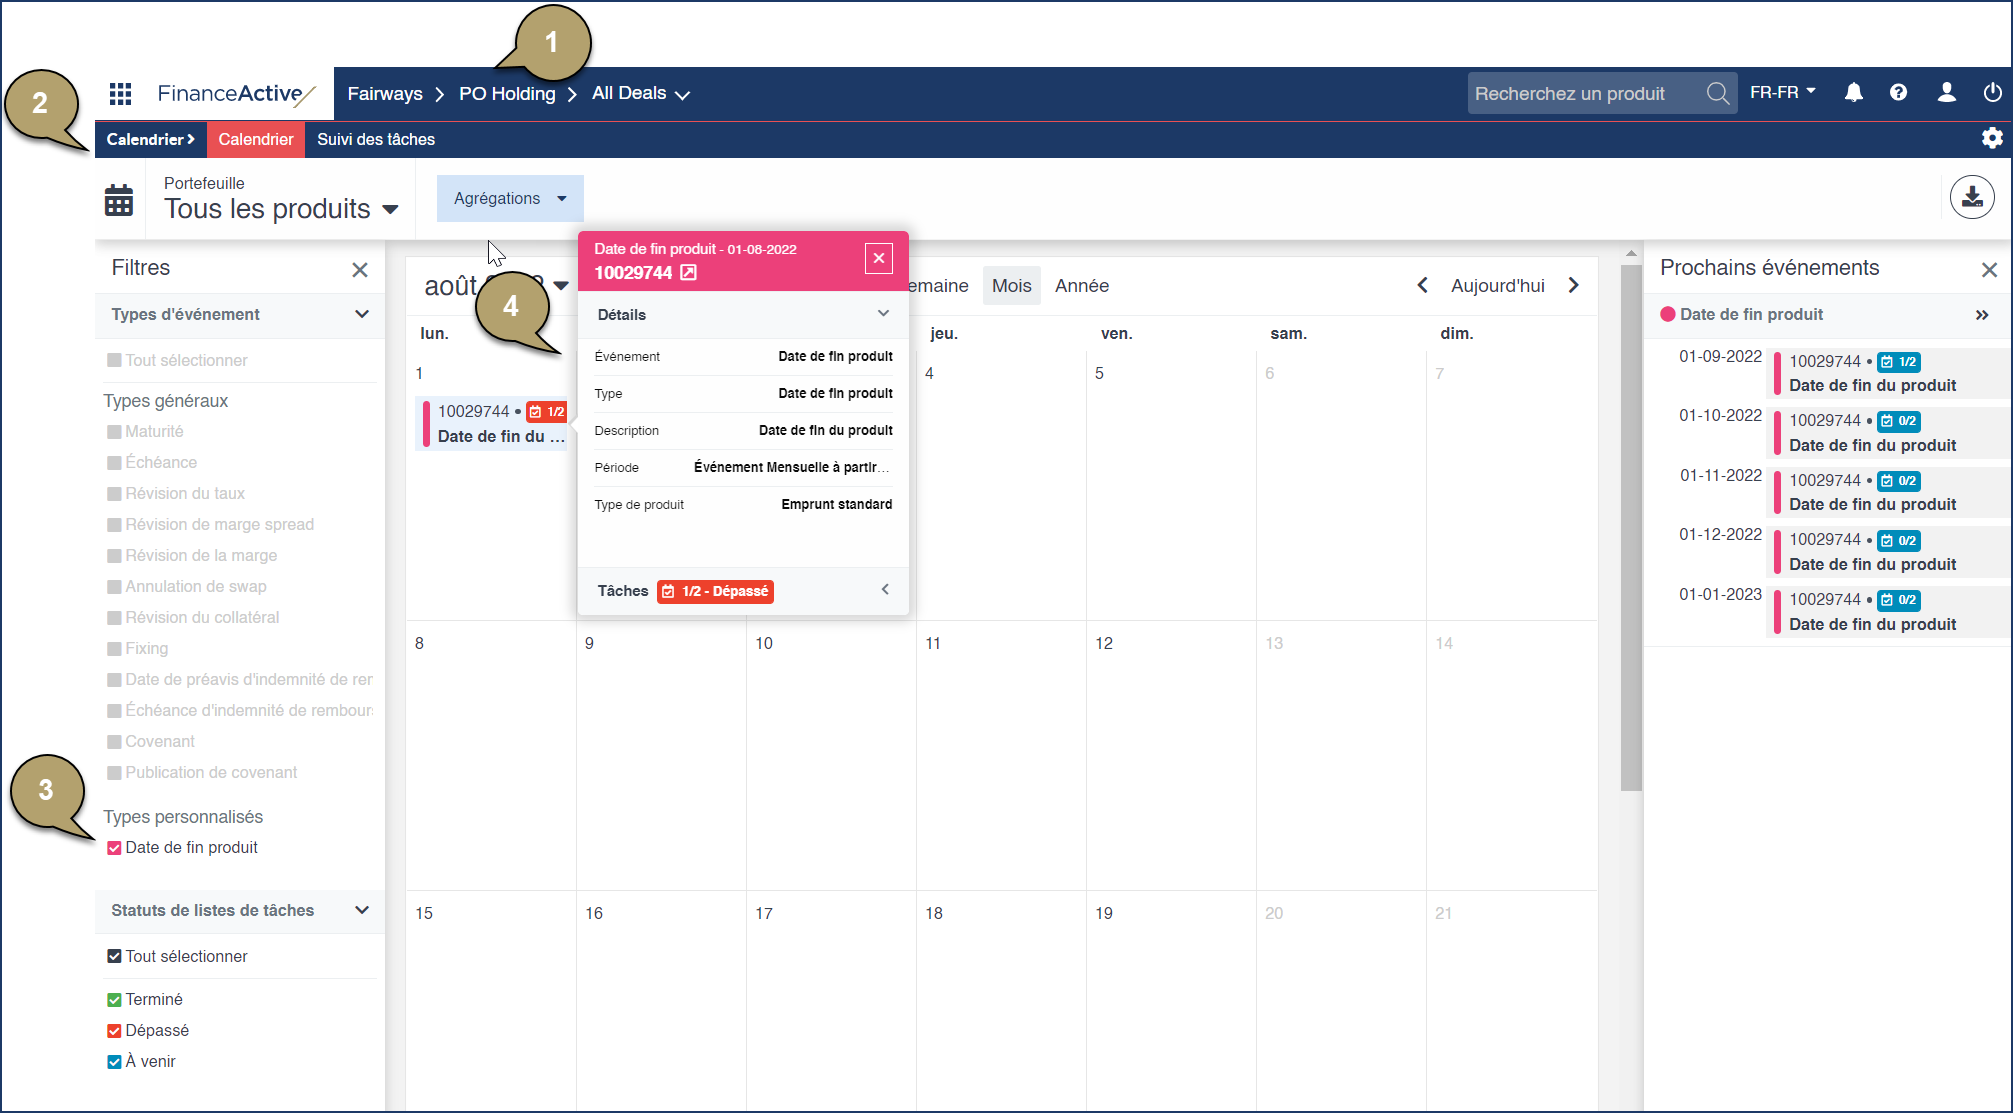Open product 10029744 via the external link icon
Image resolution: width=2013 pixels, height=1113 pixels.
689,272
